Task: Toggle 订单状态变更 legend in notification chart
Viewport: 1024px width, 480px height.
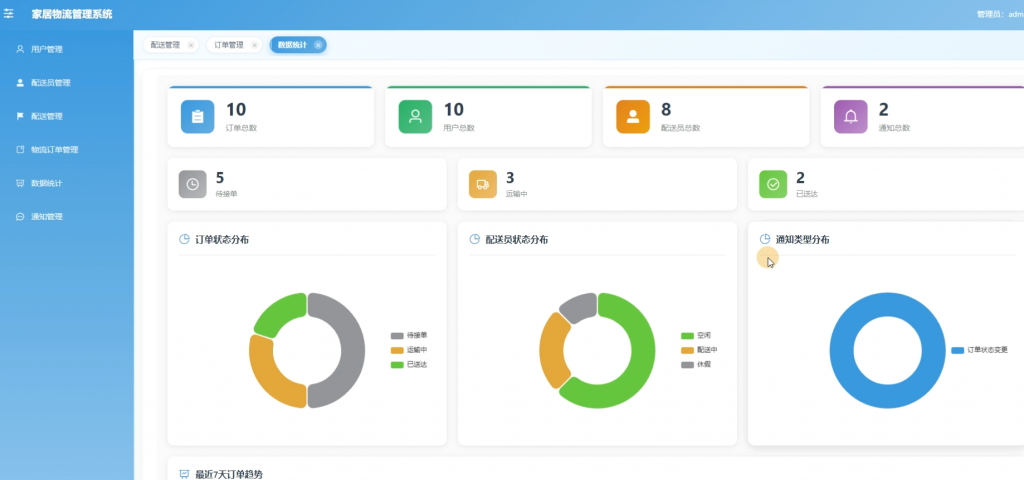Action: [x=980, y=350]
